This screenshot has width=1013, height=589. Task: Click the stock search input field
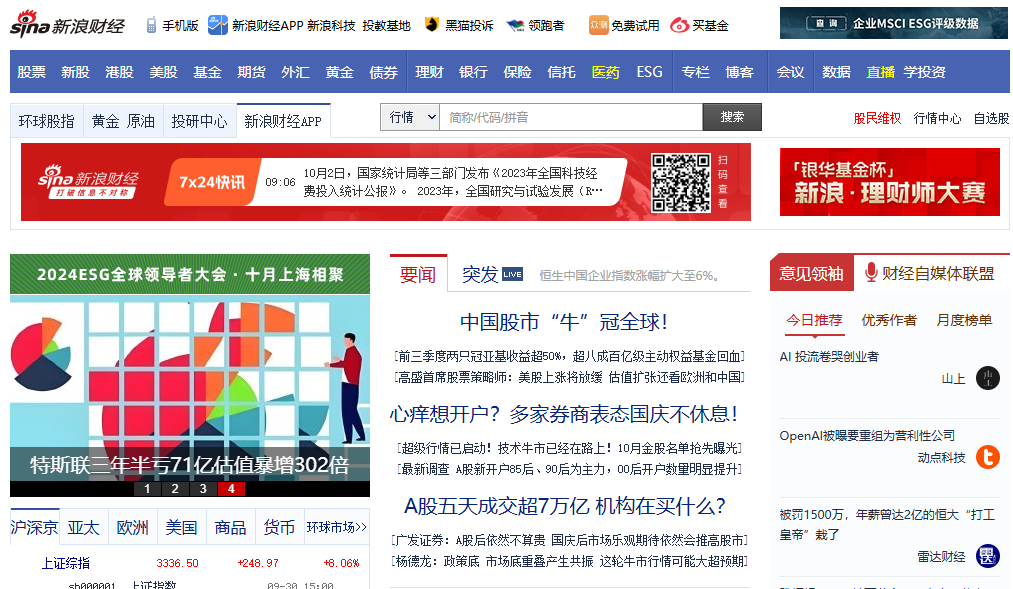click(571, 117)
